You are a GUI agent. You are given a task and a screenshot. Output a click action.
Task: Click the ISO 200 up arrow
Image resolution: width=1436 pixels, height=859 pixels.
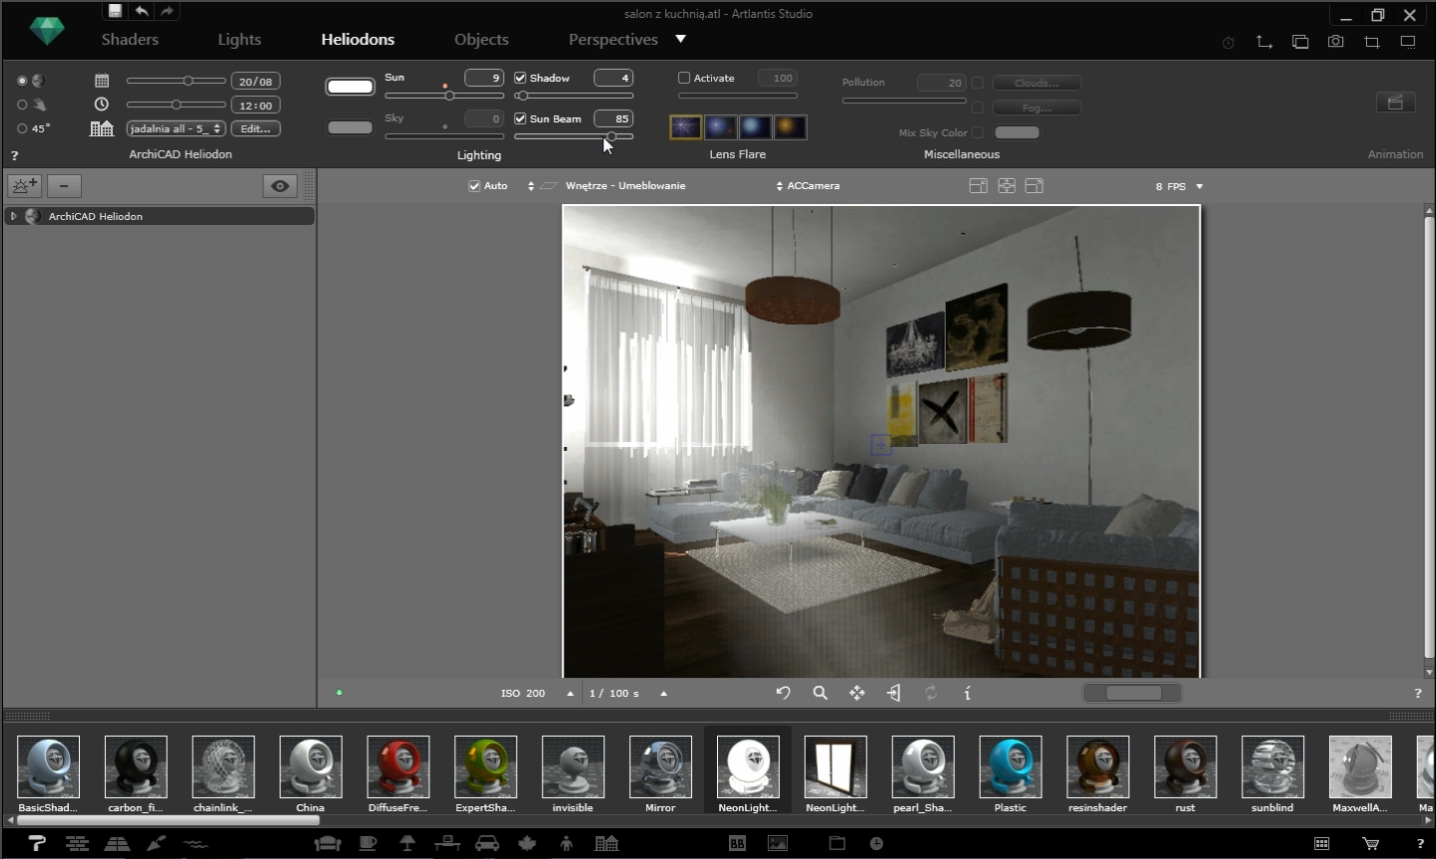570,693
